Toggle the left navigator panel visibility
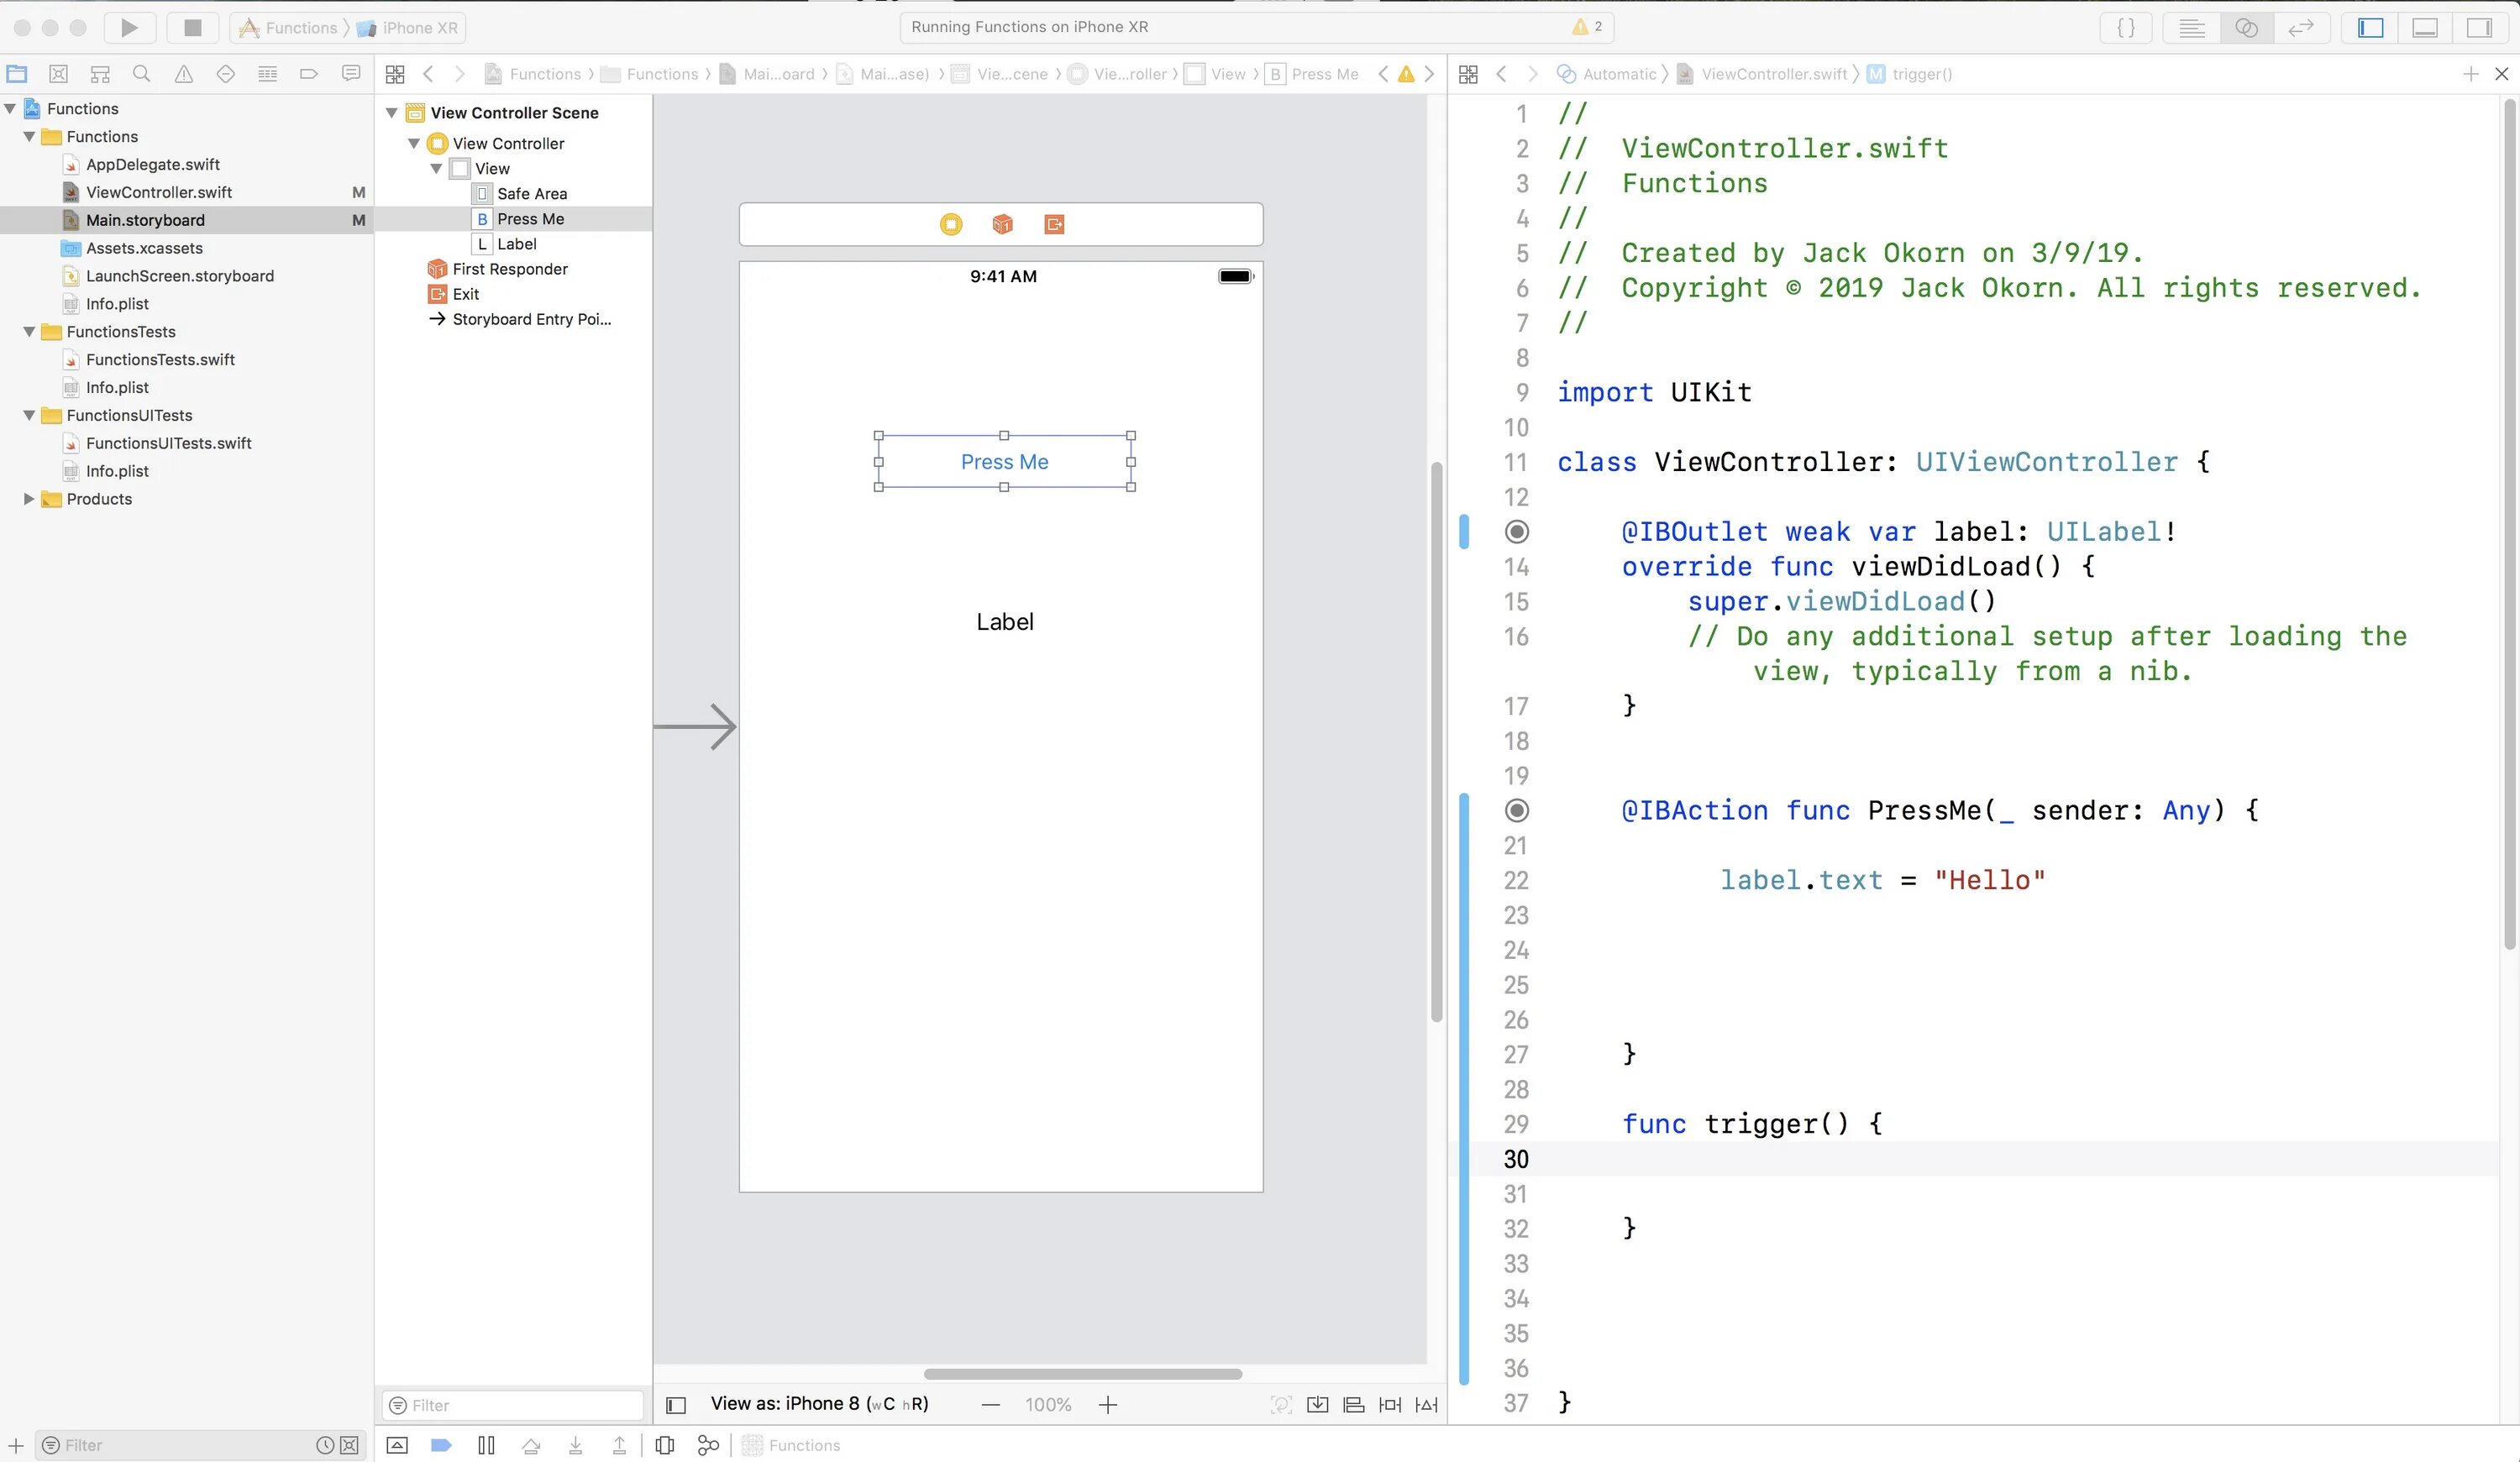Screen dimensions: 2520x1462 coord(2370,28)
